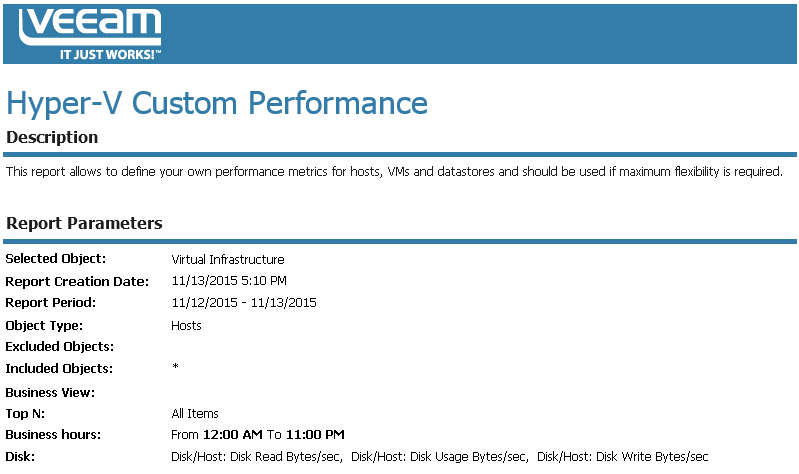Click the report description paragraph text

(394, 172)
